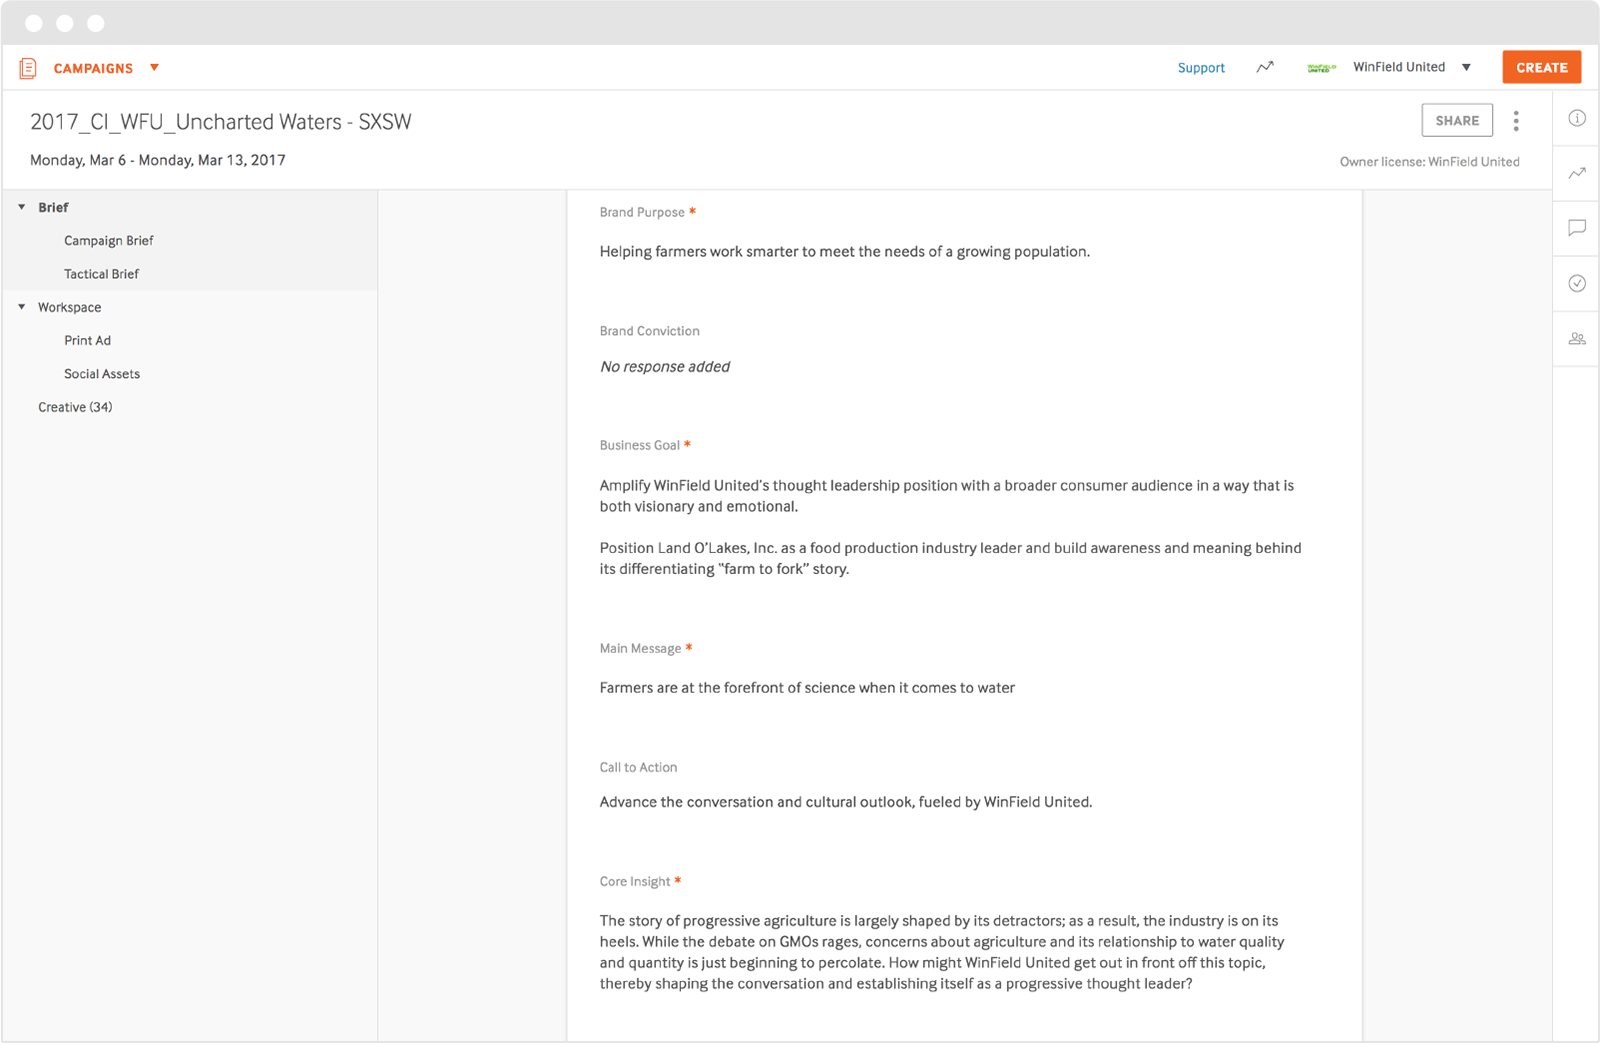Open the Campaigns dropdown arrow

tap(154, 68)
